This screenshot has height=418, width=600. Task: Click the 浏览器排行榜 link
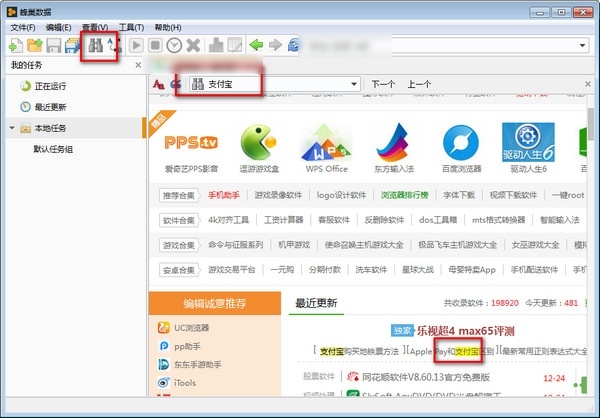point(404,195)
